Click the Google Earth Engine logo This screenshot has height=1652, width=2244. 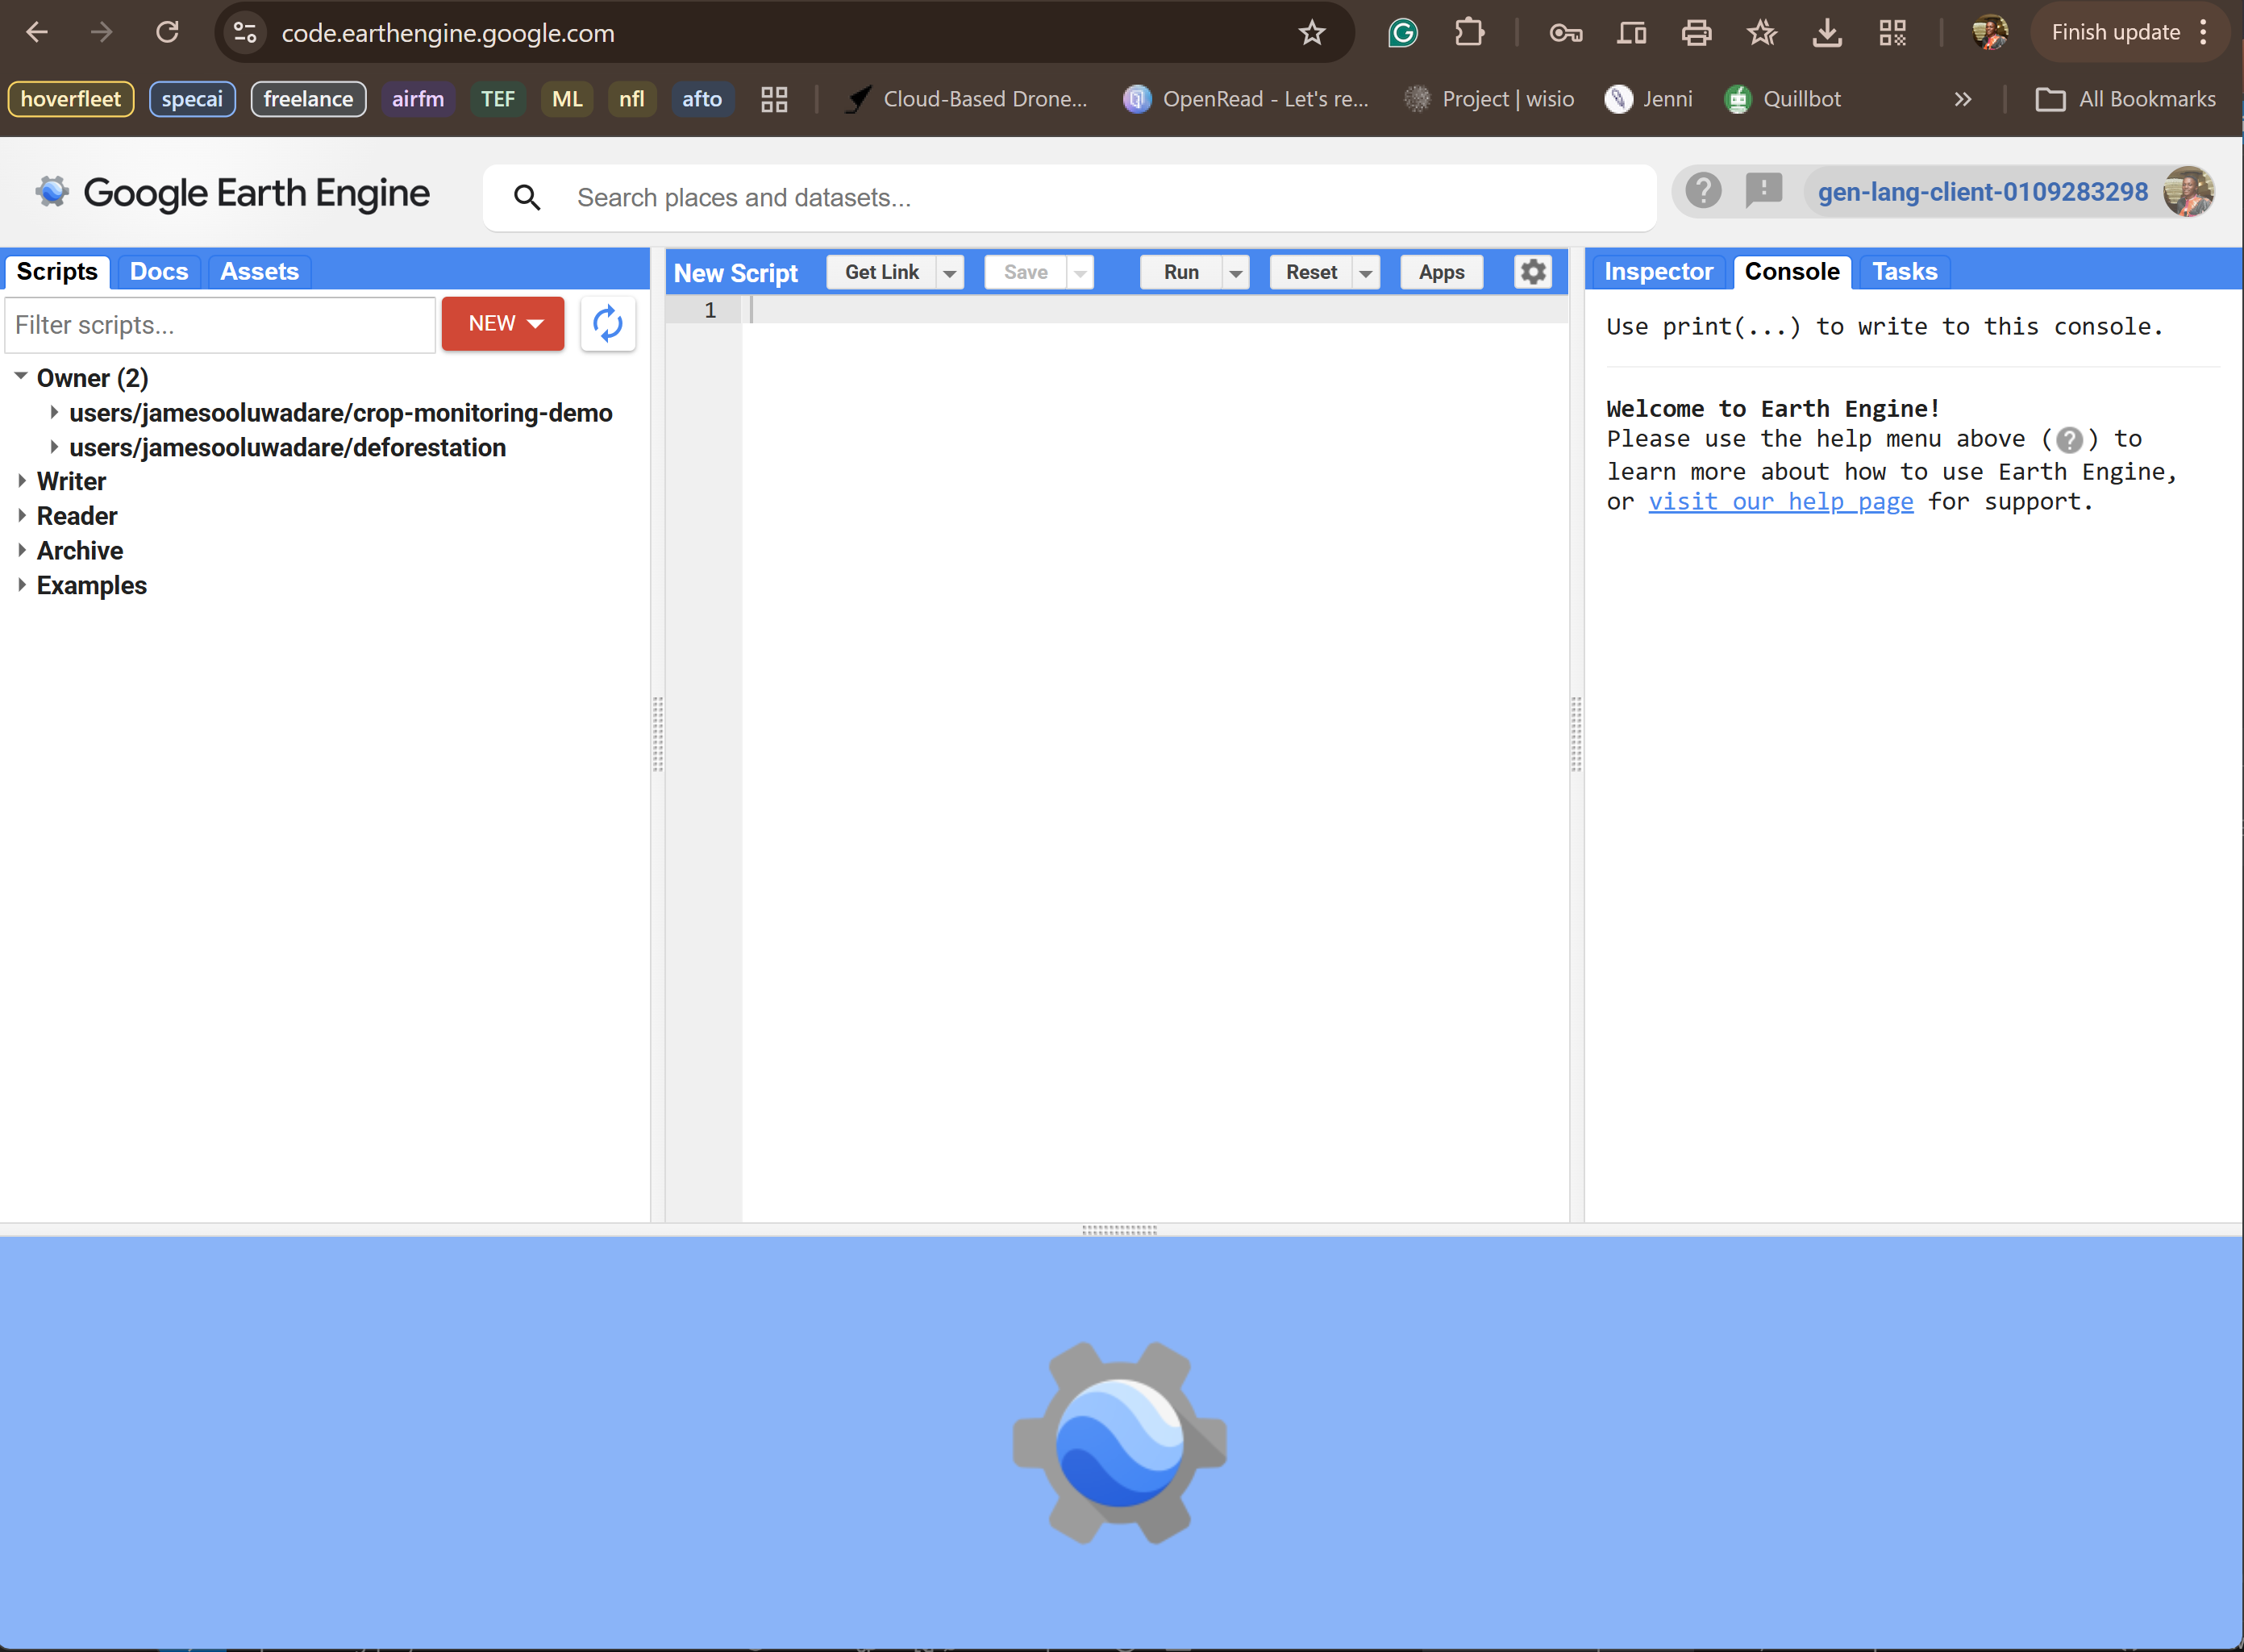pyautogui.click(x=232, y=193)
